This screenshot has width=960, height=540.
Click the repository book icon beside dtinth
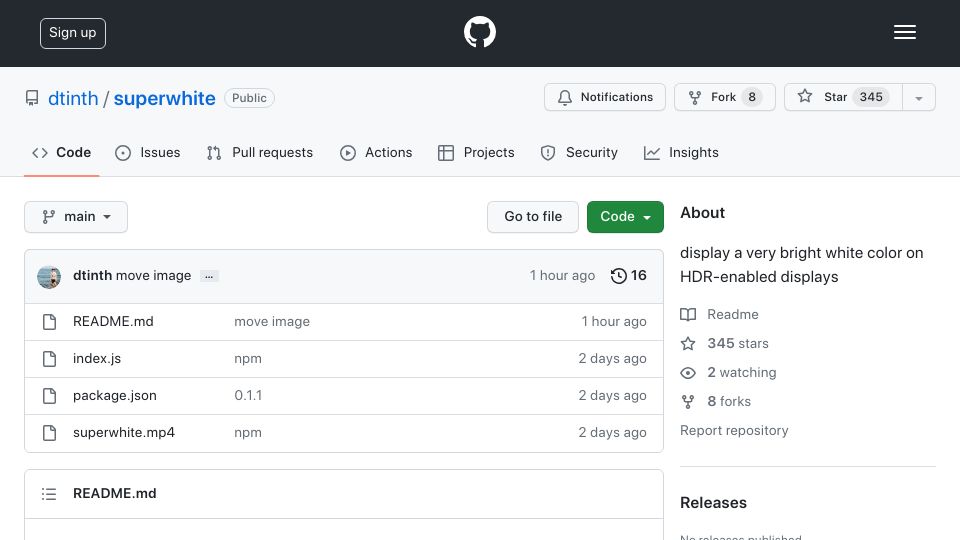point(32,98)
